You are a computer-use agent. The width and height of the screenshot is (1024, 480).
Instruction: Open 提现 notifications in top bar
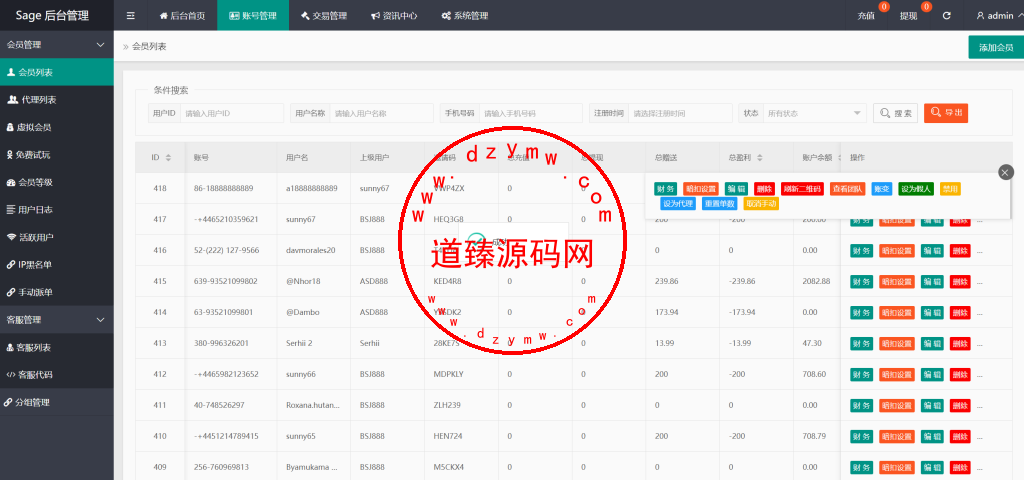click(908, 16)
